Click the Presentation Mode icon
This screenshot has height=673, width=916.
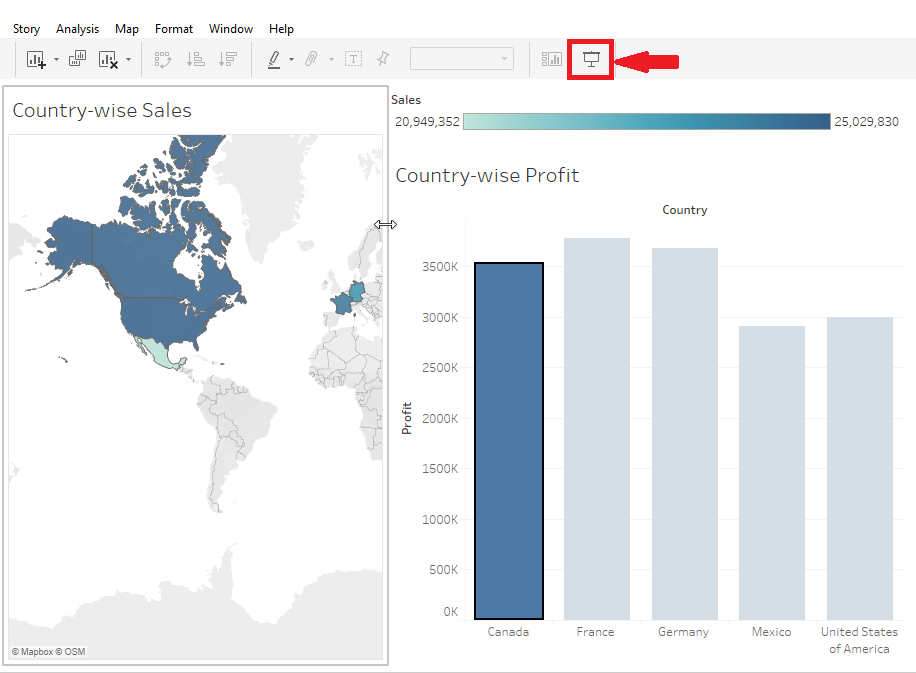(x=591, y=59)
